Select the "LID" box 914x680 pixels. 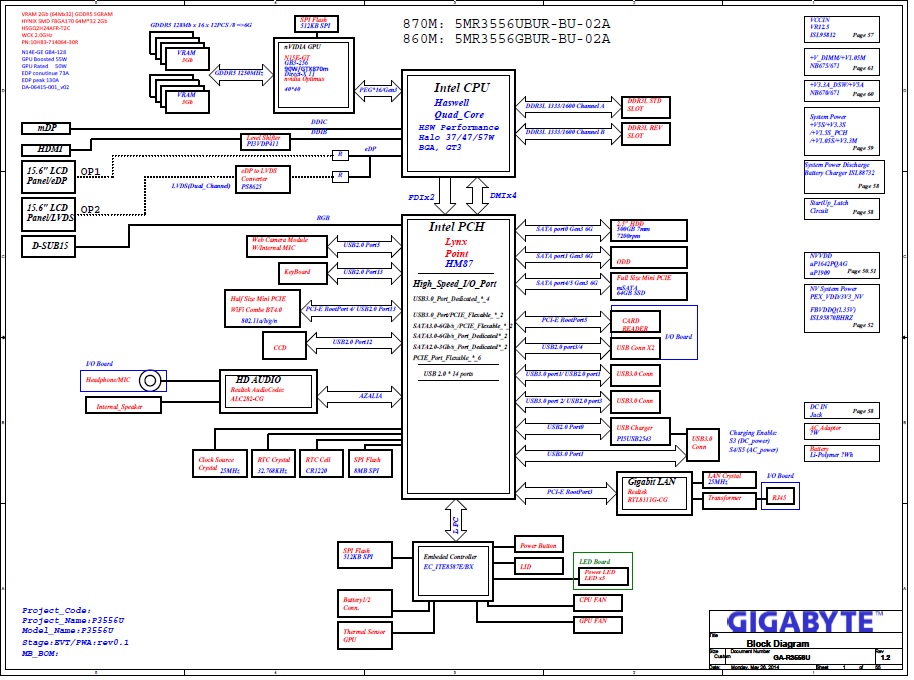tap(539, 566)
